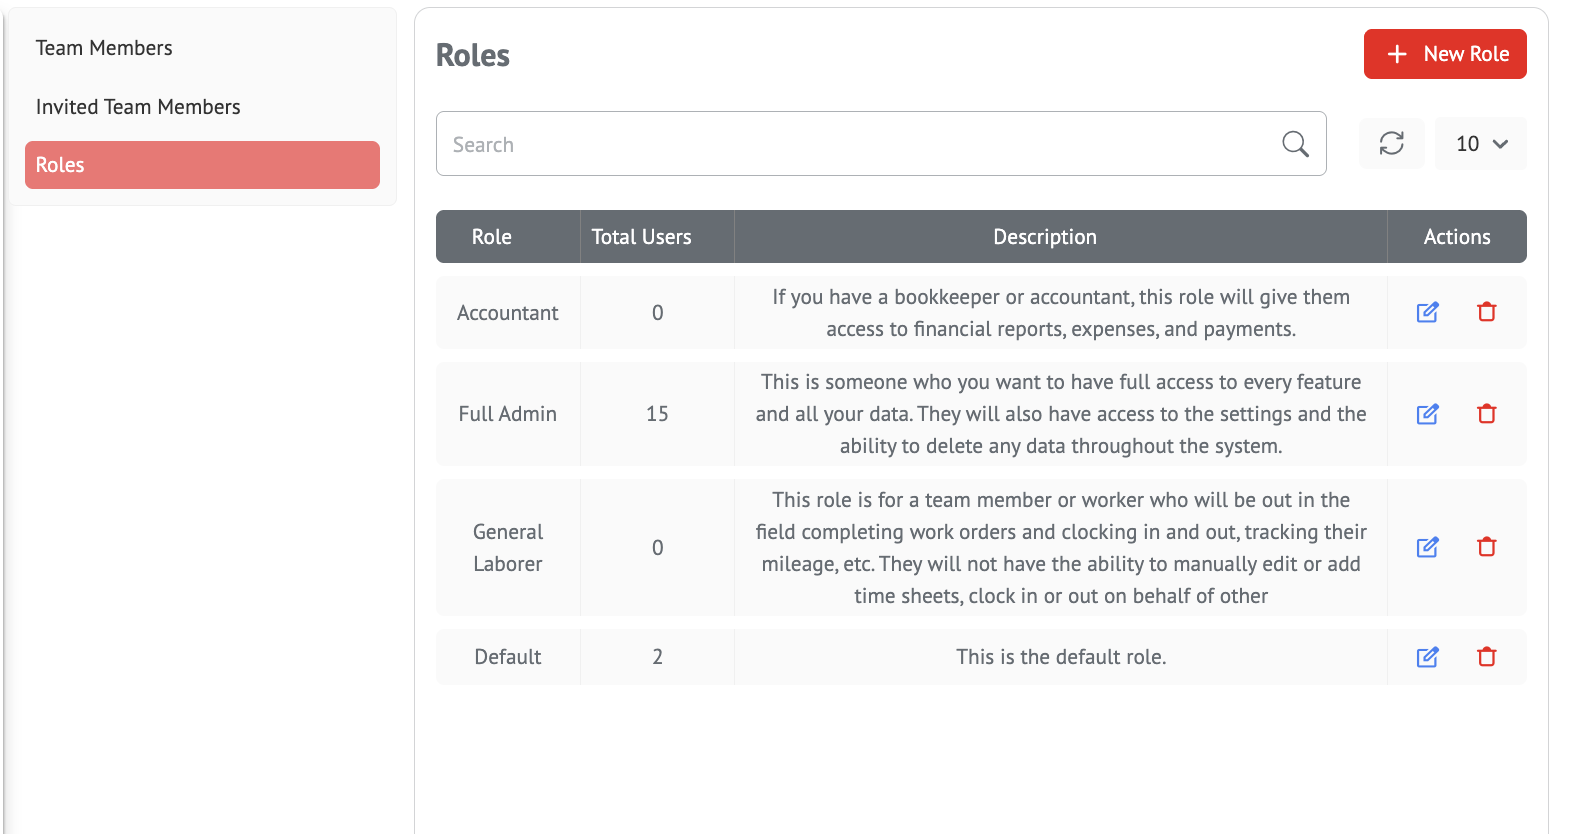The image size is (1578, 834).
Task: Select the Roles sidebar item
Action: pos(202,165)
